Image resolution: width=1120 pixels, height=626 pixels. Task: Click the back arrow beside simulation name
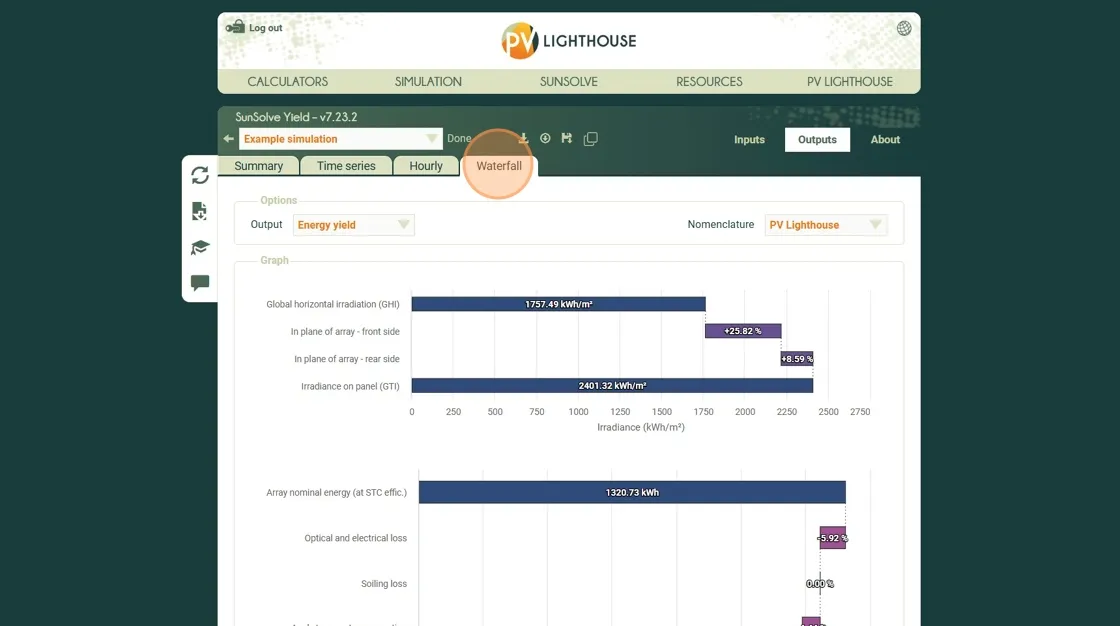228,139
